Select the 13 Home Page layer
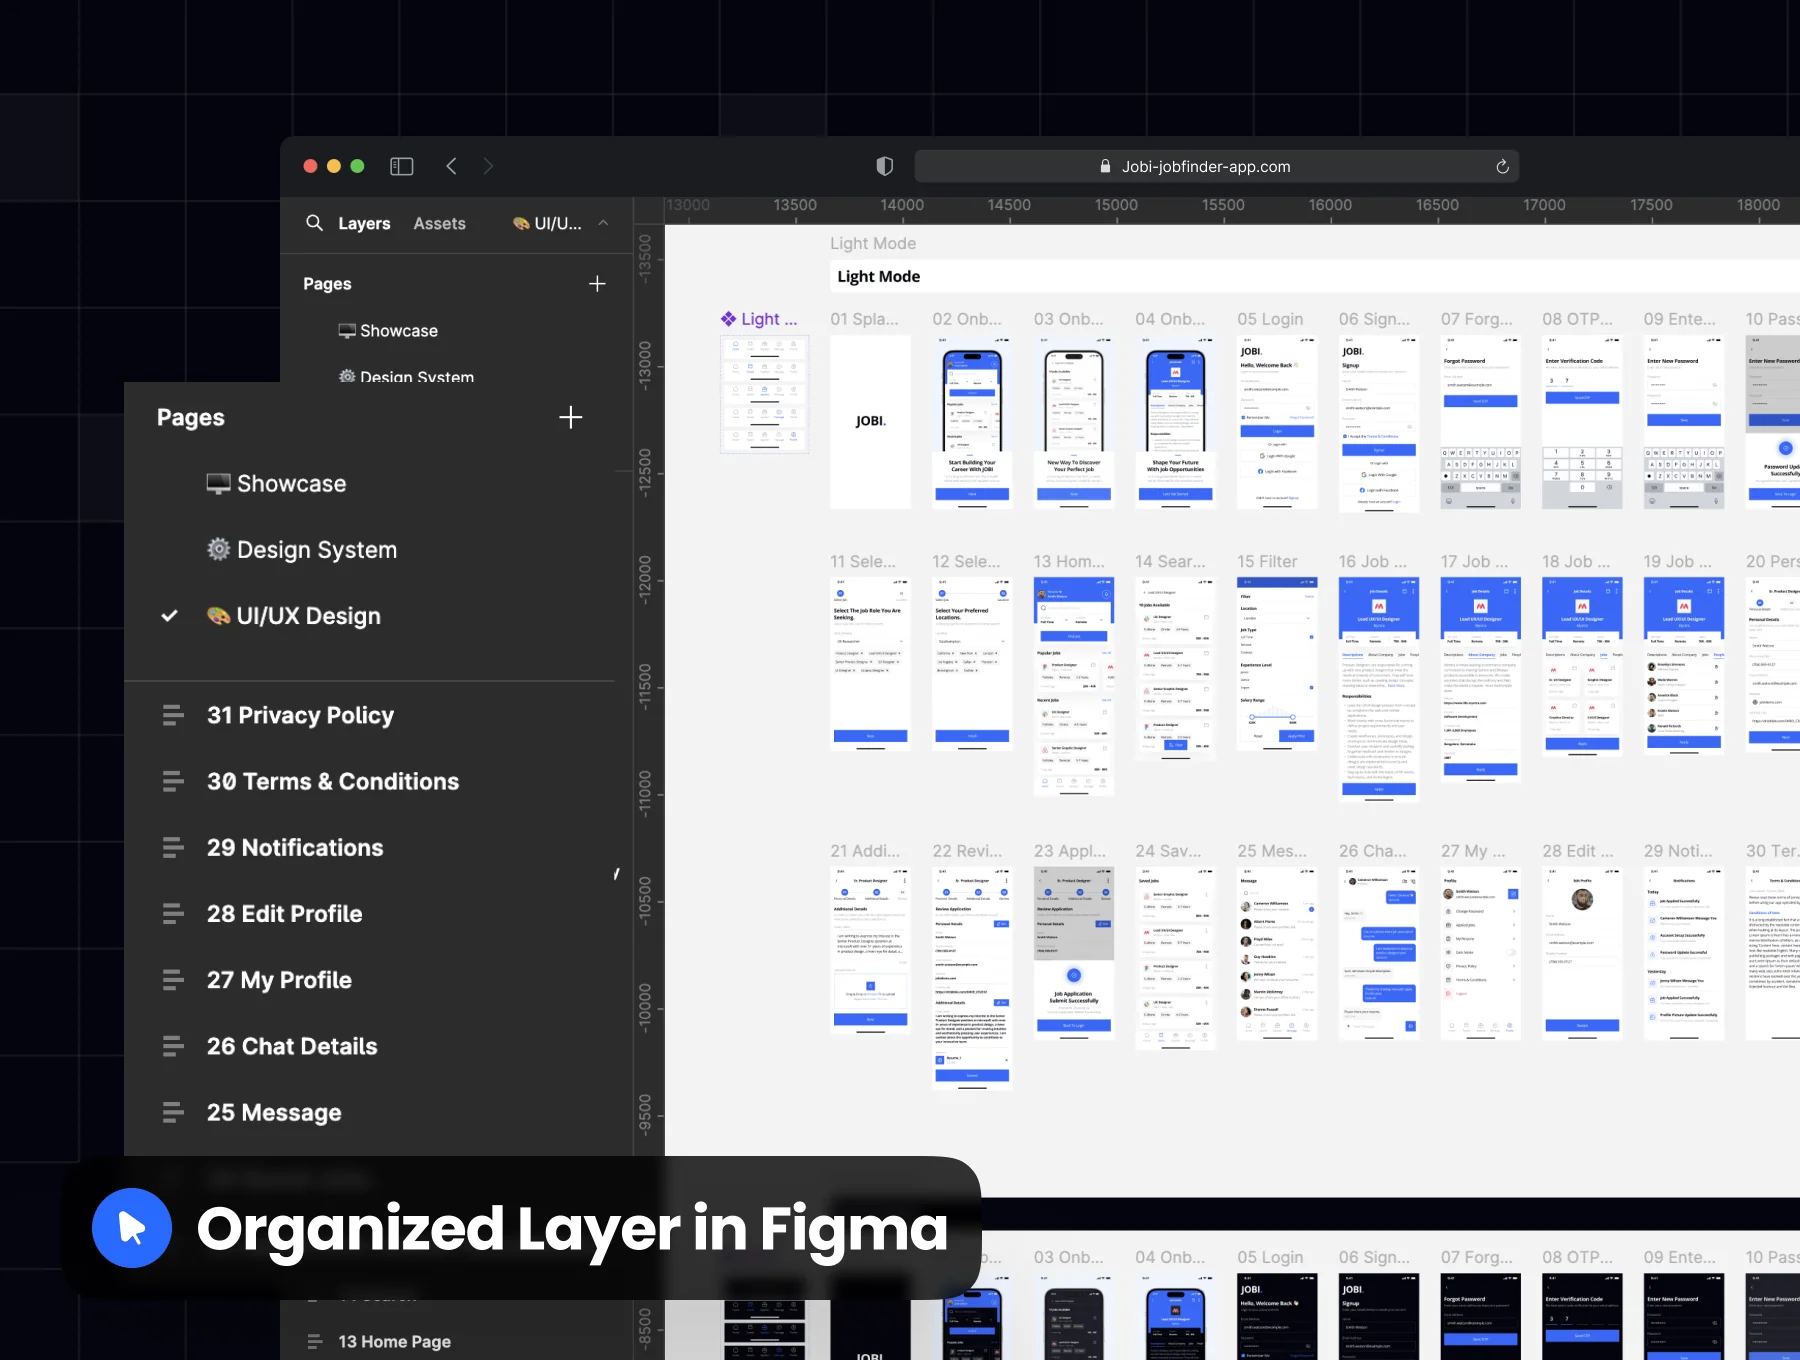This screenshot has width=1800, height=1360. [x=394, y=1341]
